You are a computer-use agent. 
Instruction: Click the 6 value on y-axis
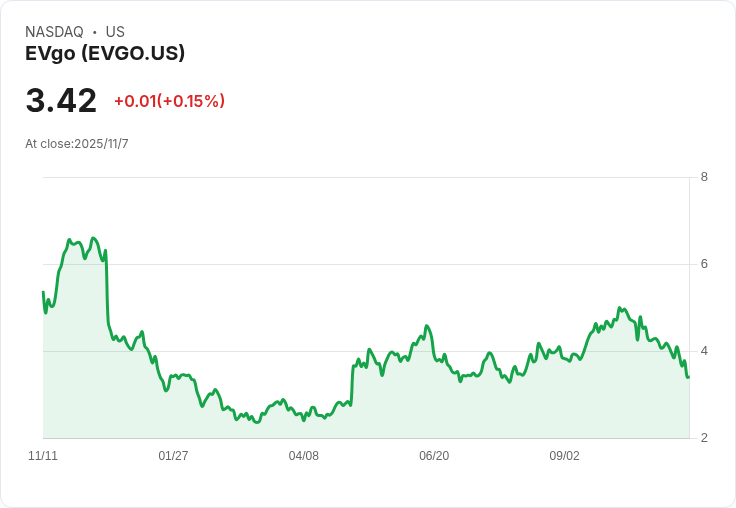pos(705,264)
